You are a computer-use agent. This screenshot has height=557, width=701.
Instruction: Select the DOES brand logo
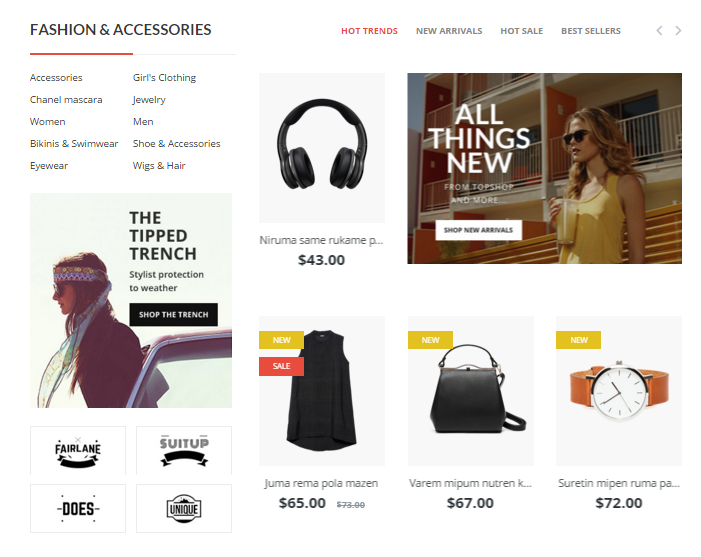point(78,508)
